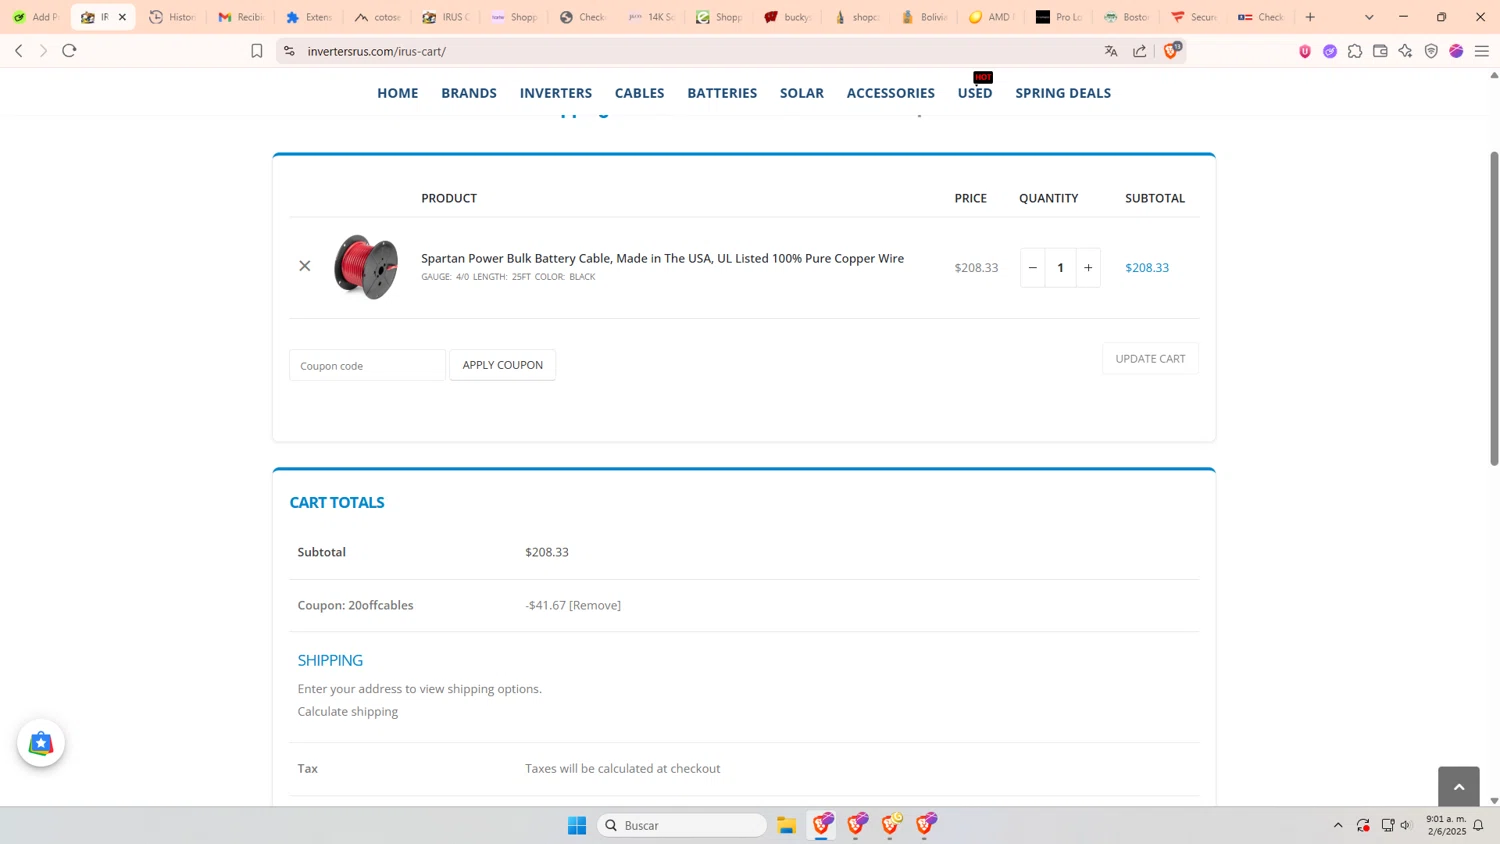This screenshot has height=844, width=1500.
Task: Open the Leo AI sparkle icon
Action: (x=1406, y=51)
